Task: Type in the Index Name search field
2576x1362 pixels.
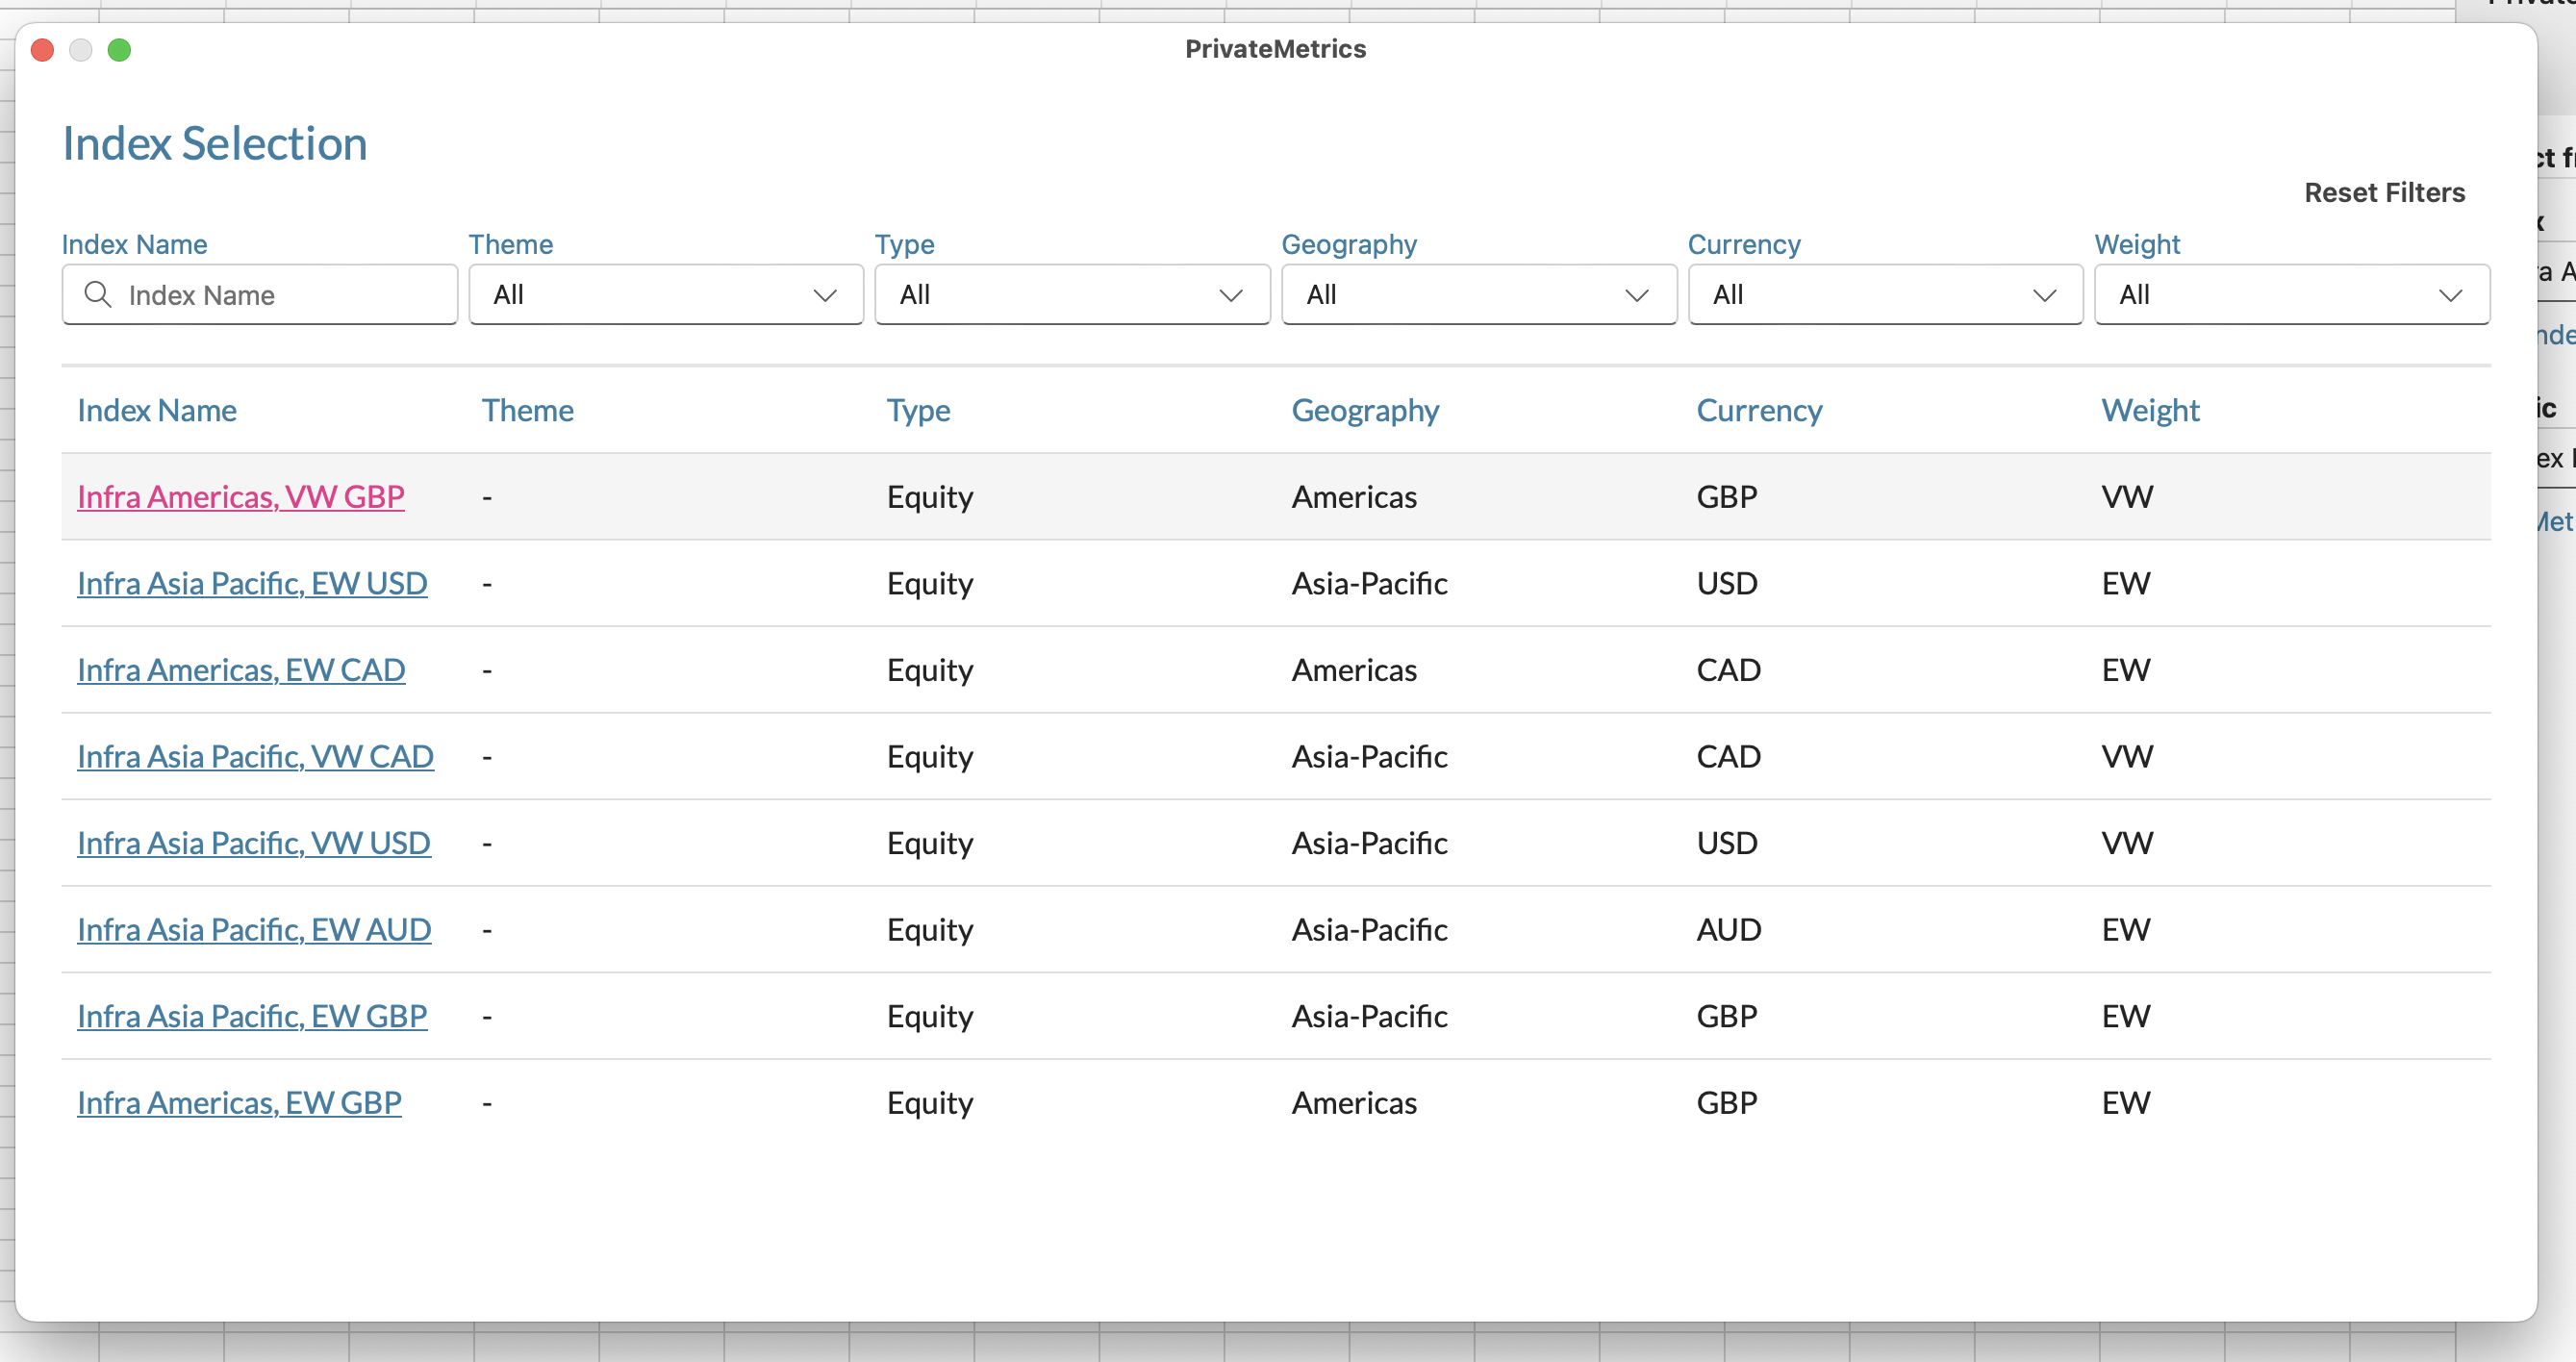Action: tap(280, 295)
